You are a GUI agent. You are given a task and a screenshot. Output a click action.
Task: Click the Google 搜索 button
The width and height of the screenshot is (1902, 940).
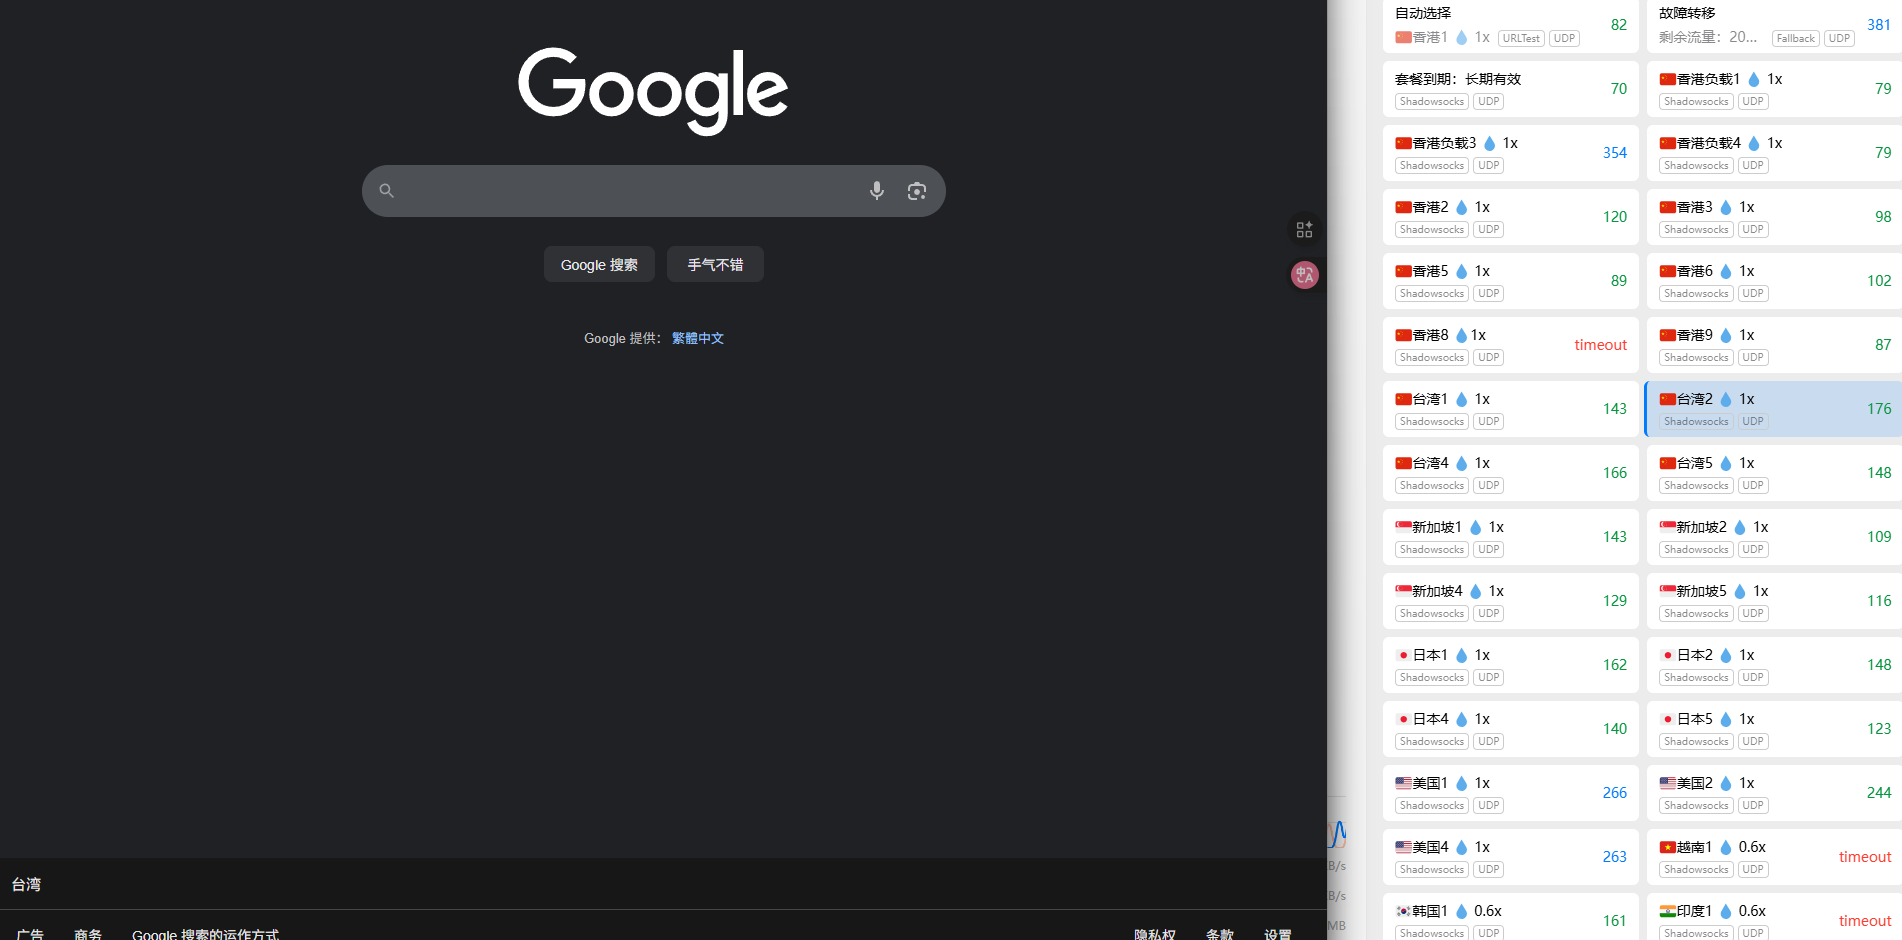[599, 265]
